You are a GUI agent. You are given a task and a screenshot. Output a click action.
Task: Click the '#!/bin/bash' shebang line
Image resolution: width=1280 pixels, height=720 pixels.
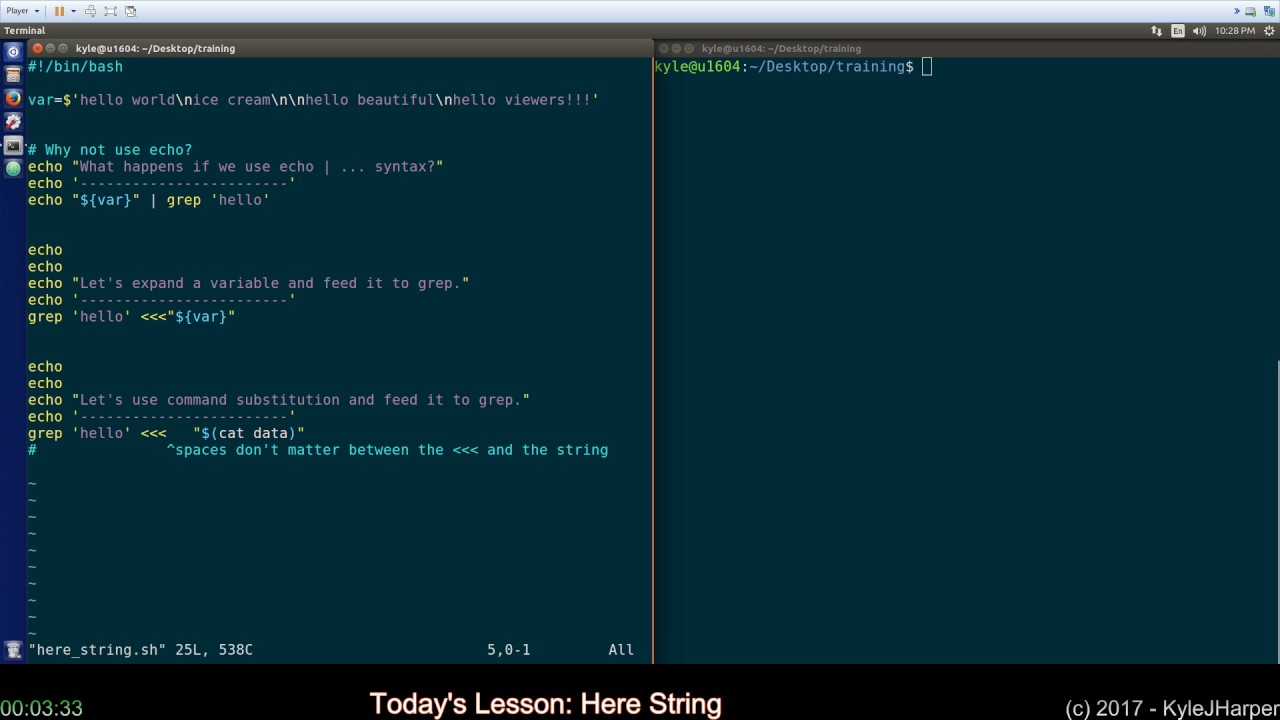[75, 66]
